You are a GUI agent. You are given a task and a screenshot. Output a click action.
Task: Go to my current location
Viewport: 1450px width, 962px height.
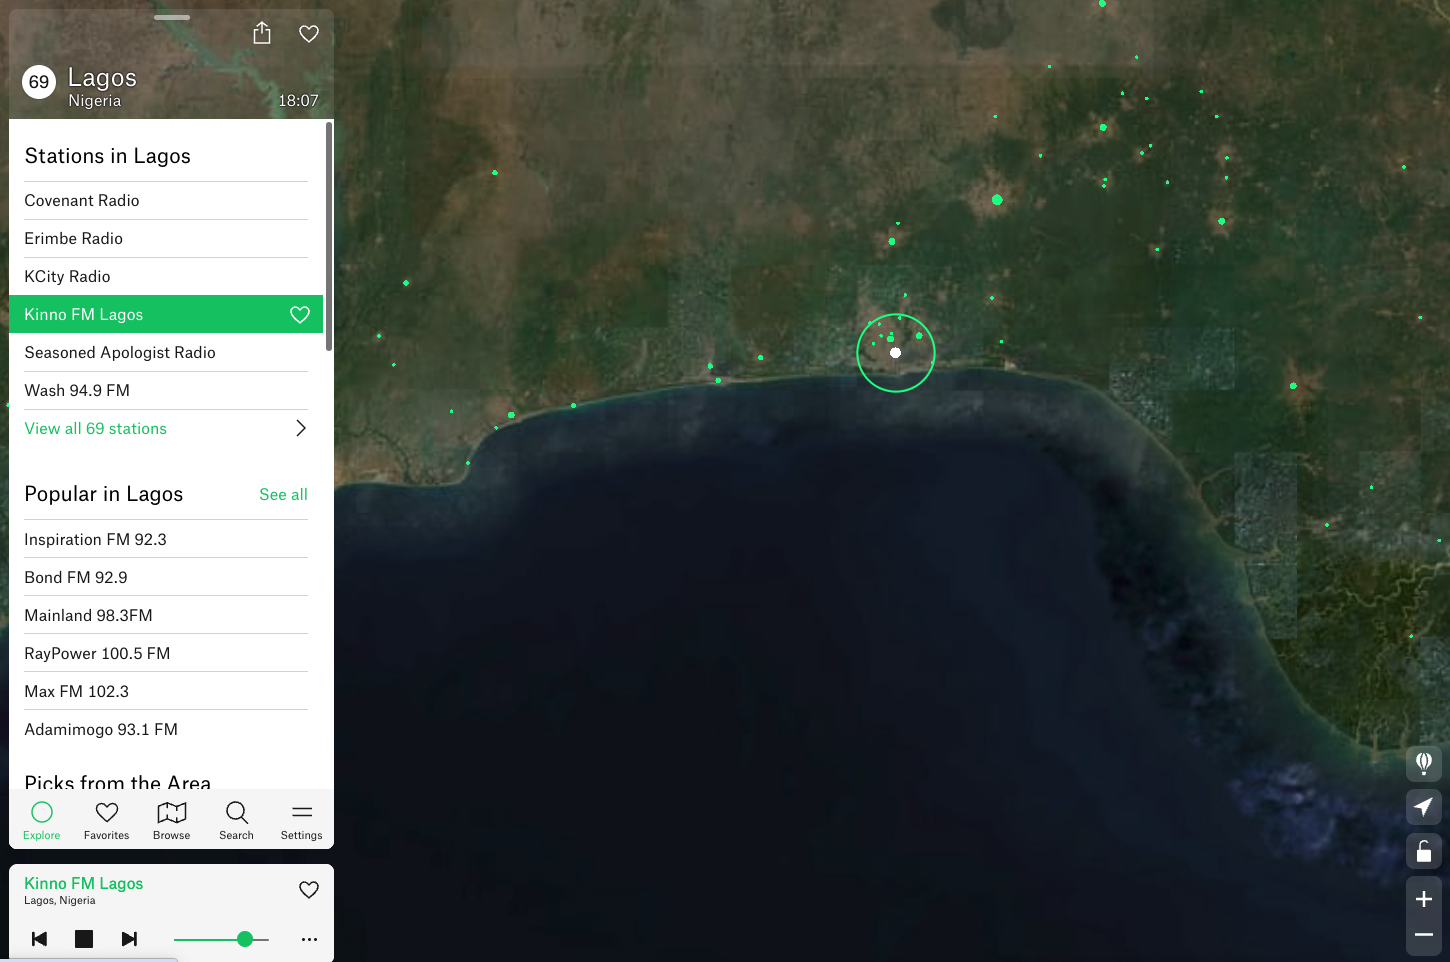click(x=1424, y=807)
